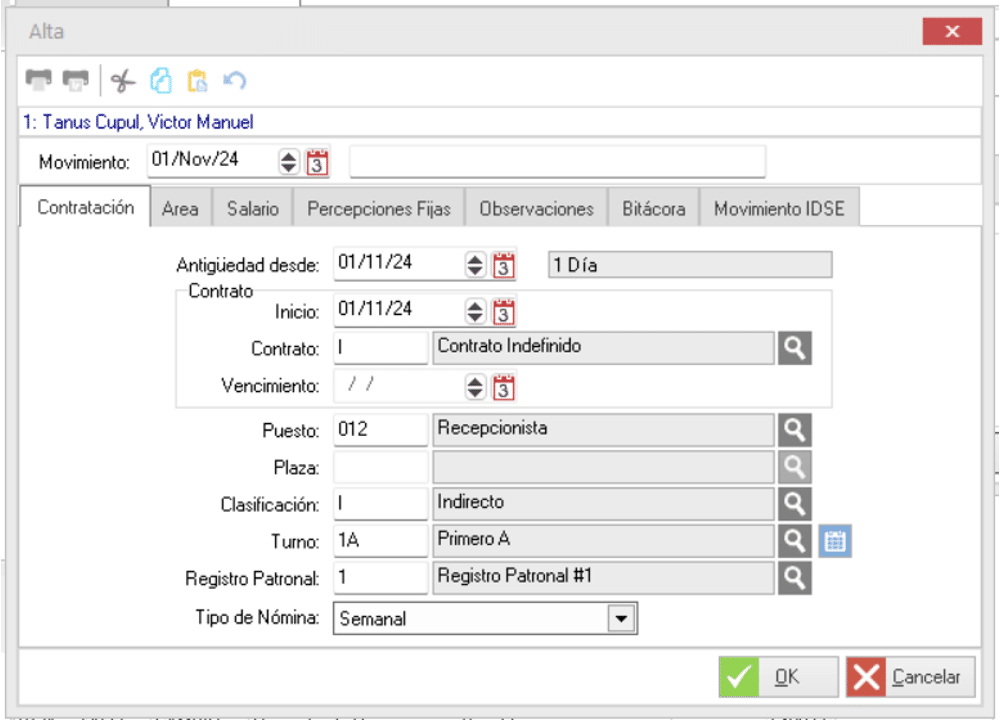Search Registro Patronal with magnifier icon

pos(794,578)
